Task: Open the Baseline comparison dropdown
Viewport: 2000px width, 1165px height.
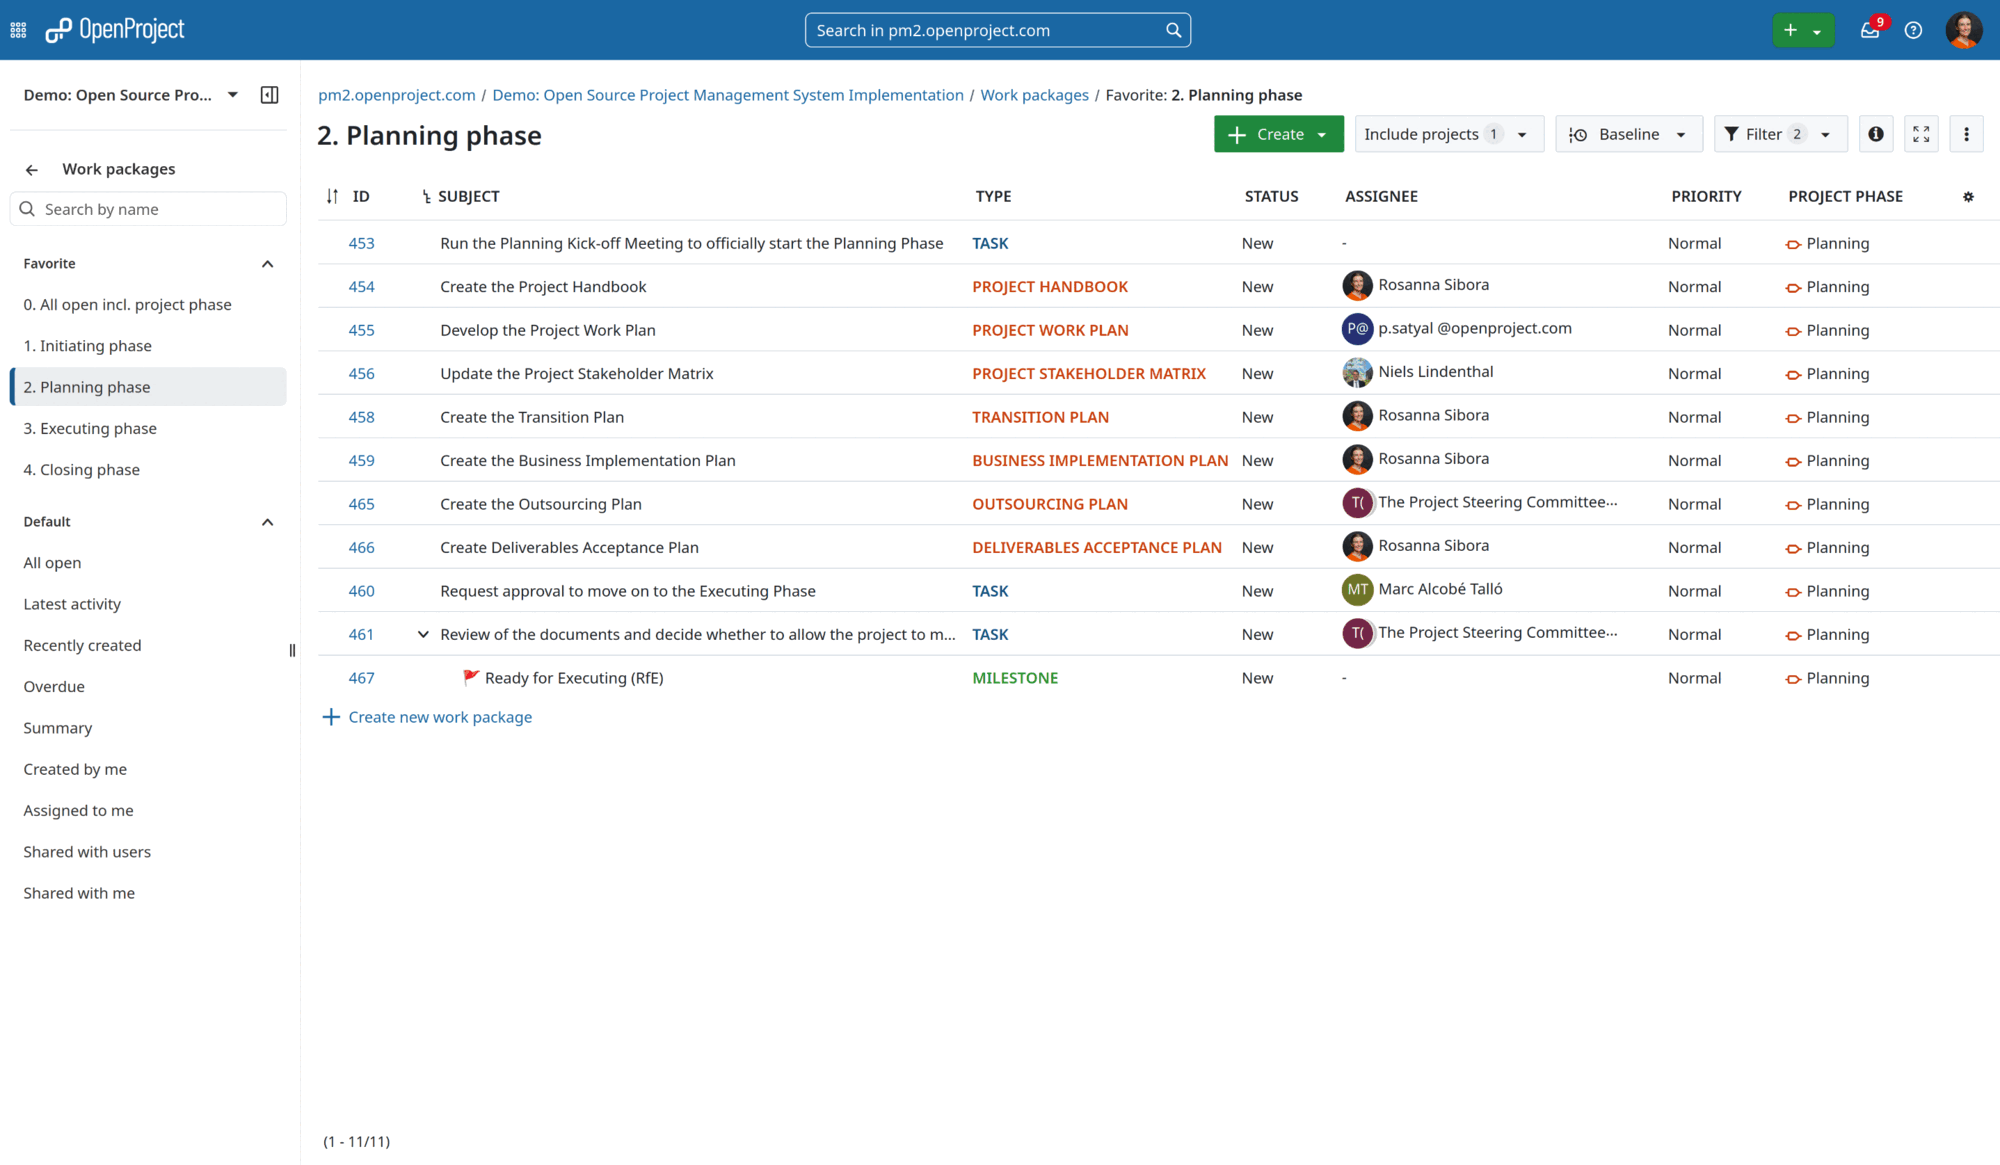Action: 1628,133
